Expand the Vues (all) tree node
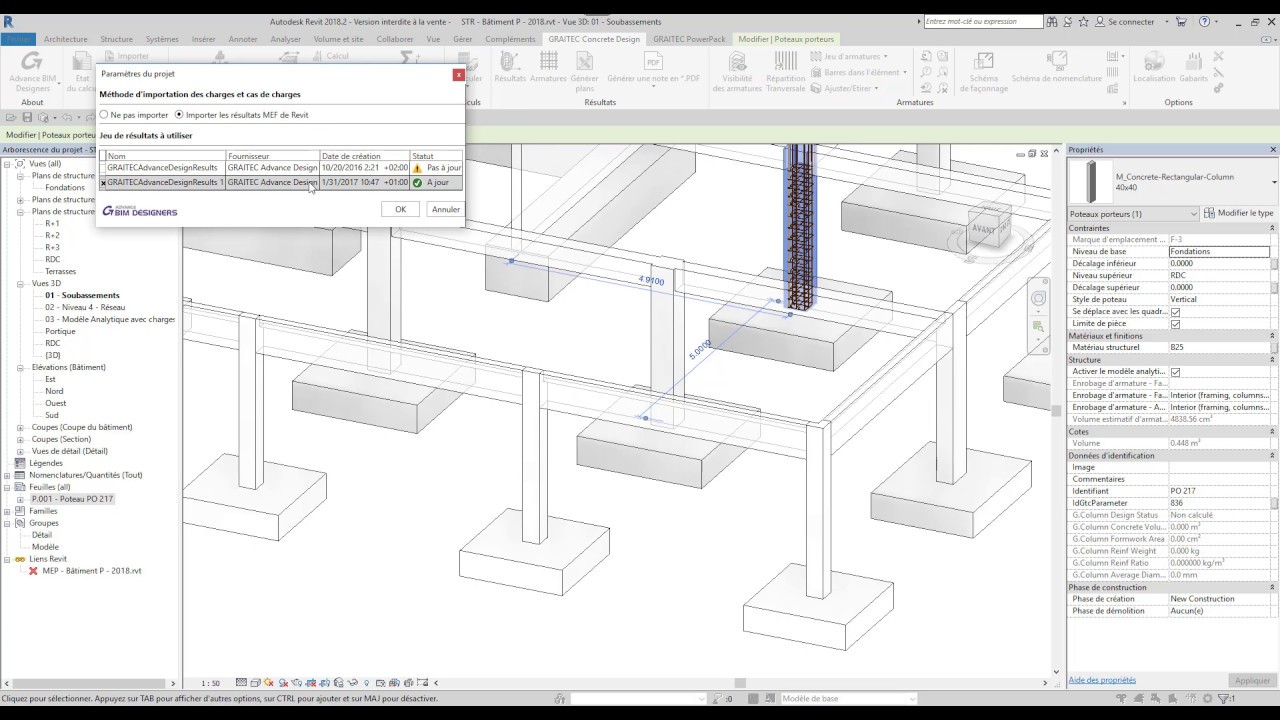The height and width of the screenshot is (720, 1280). pyautogui.click(x=8, y=164)
